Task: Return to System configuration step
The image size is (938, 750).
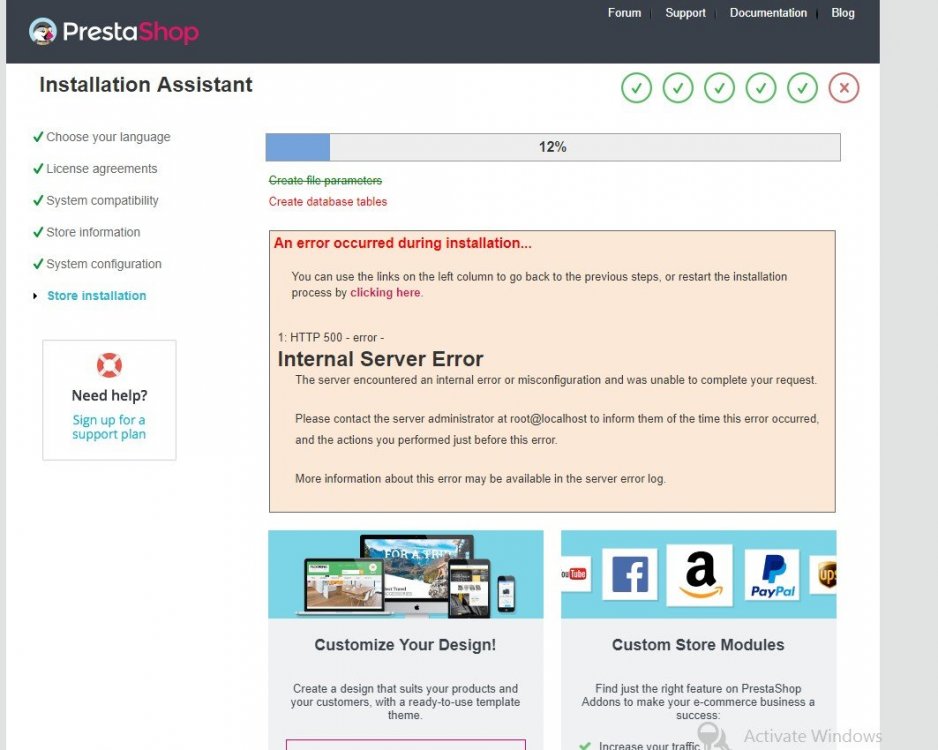Action: (x=104, y=264)
